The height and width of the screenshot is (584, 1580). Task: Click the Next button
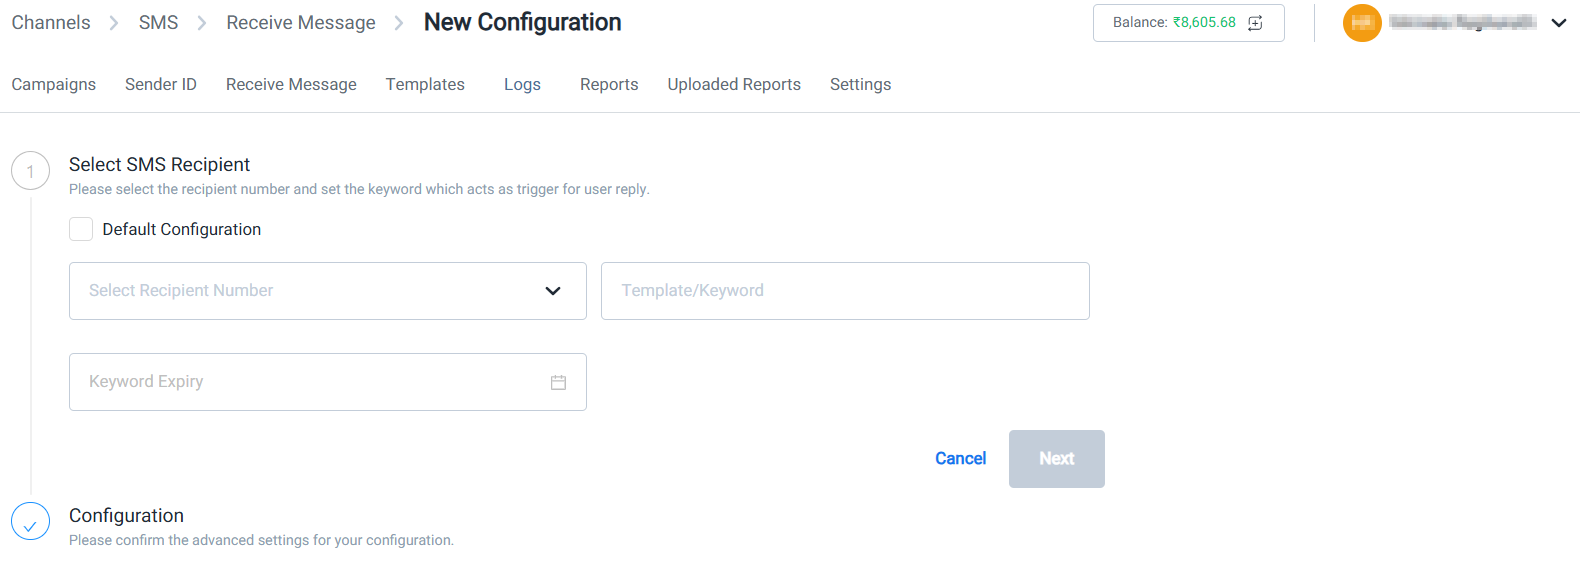click(x=1057, y=459)
